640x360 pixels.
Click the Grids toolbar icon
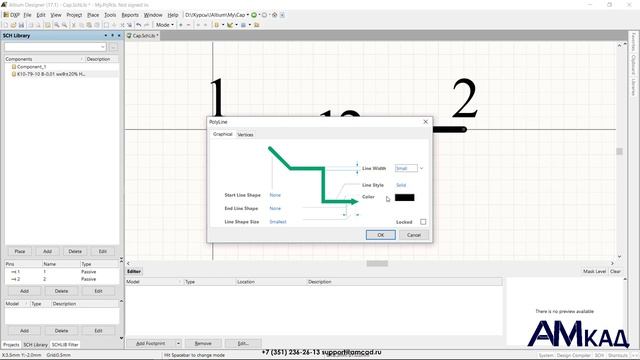[x=244, y=25]
